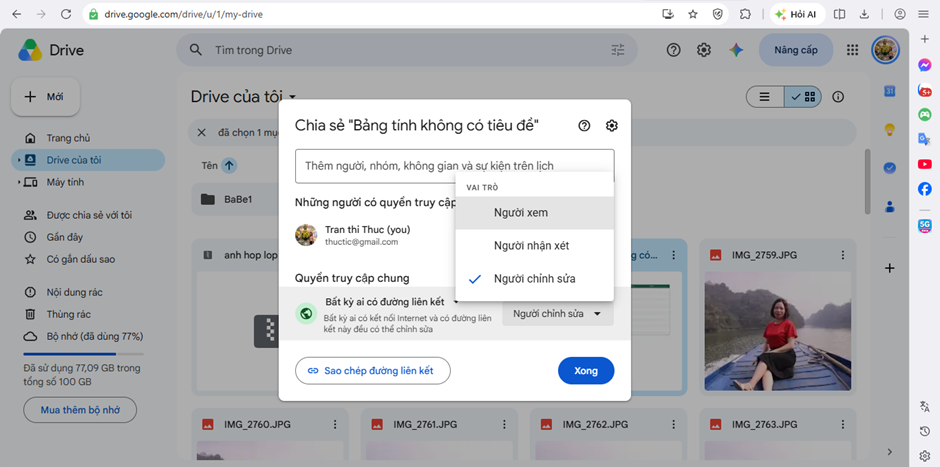Switch to grid layout view
Image resolution: width=940 pixels, height=467 pixels.
click(x=803, y=97)
